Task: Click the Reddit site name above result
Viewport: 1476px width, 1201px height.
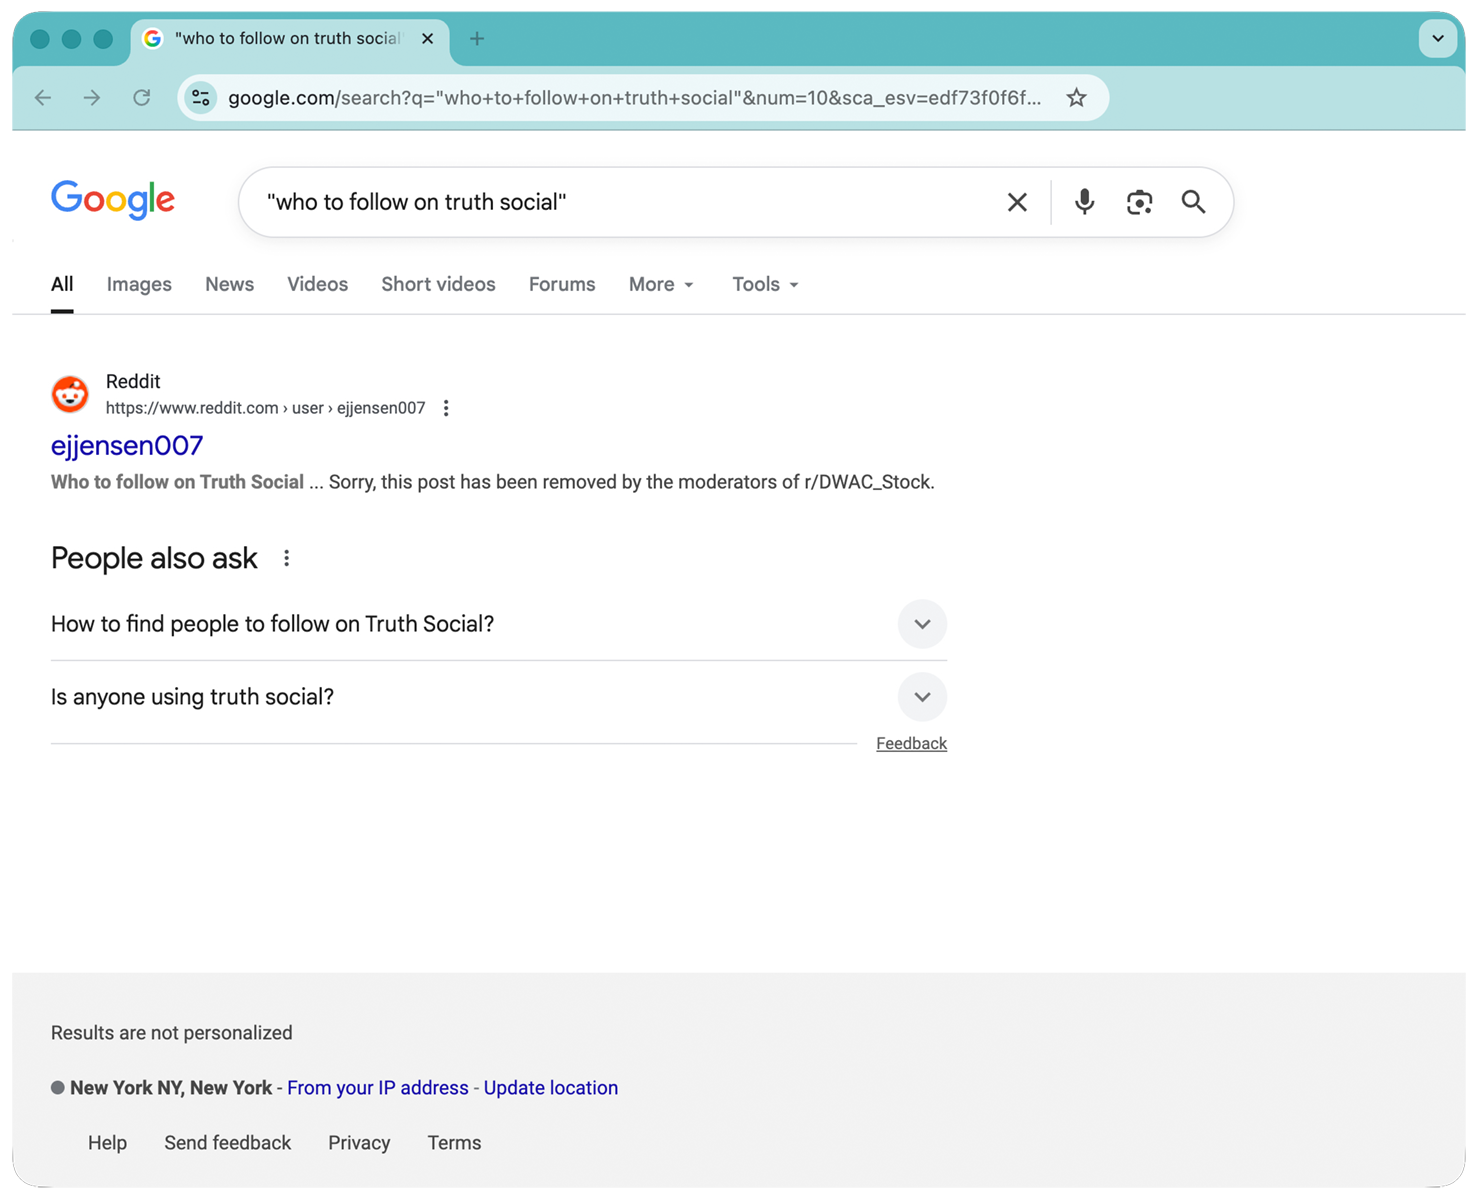Action: click(133, 382)
